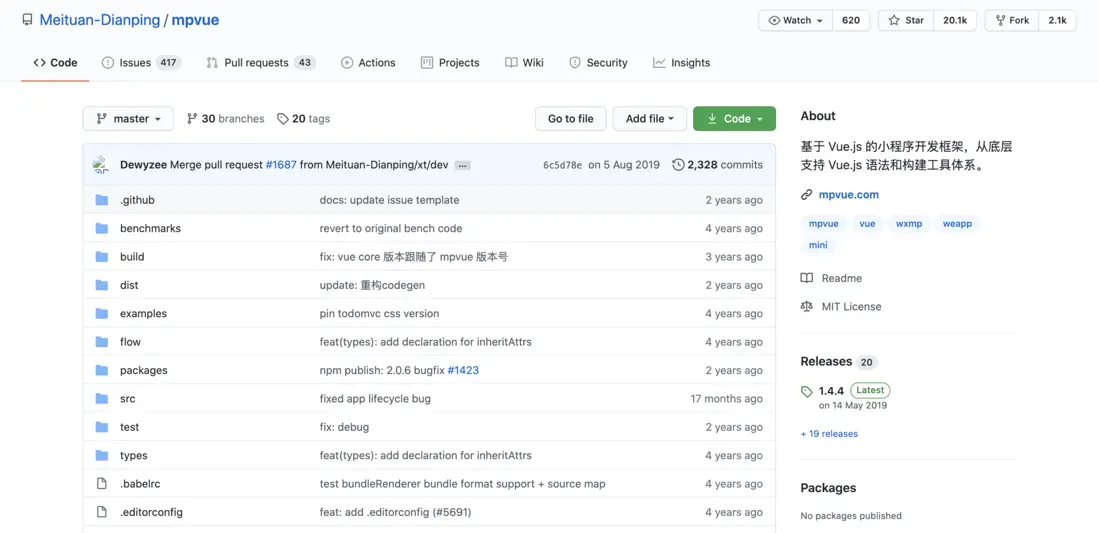The width and height of the screenshot is (1098, 533).
Task: Open the Pull requests tab
Action: click(256, 62)
